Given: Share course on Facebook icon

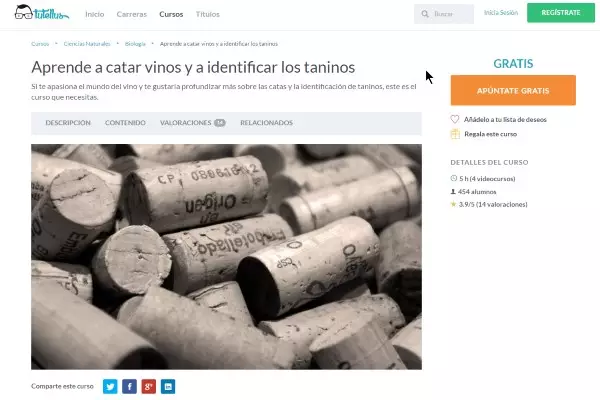Looking at the screenshot, I should (129, 386).
